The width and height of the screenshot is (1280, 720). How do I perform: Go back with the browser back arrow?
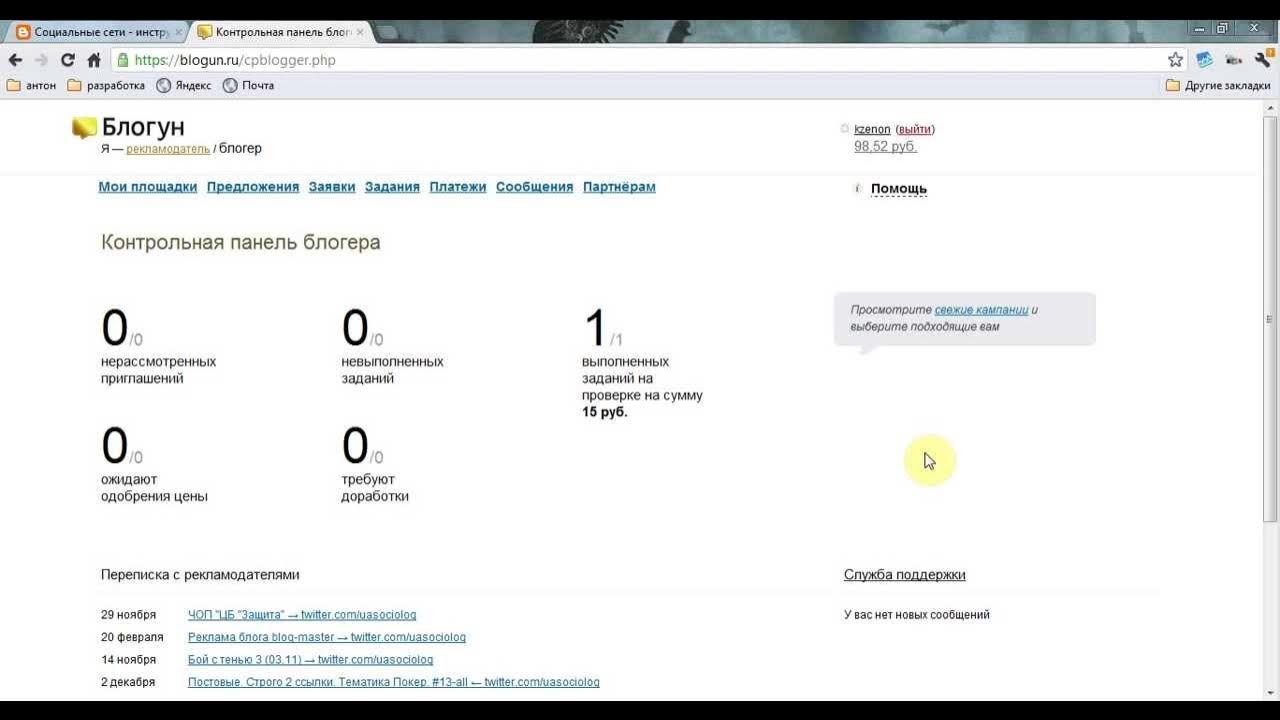click(x=15, y=60)
